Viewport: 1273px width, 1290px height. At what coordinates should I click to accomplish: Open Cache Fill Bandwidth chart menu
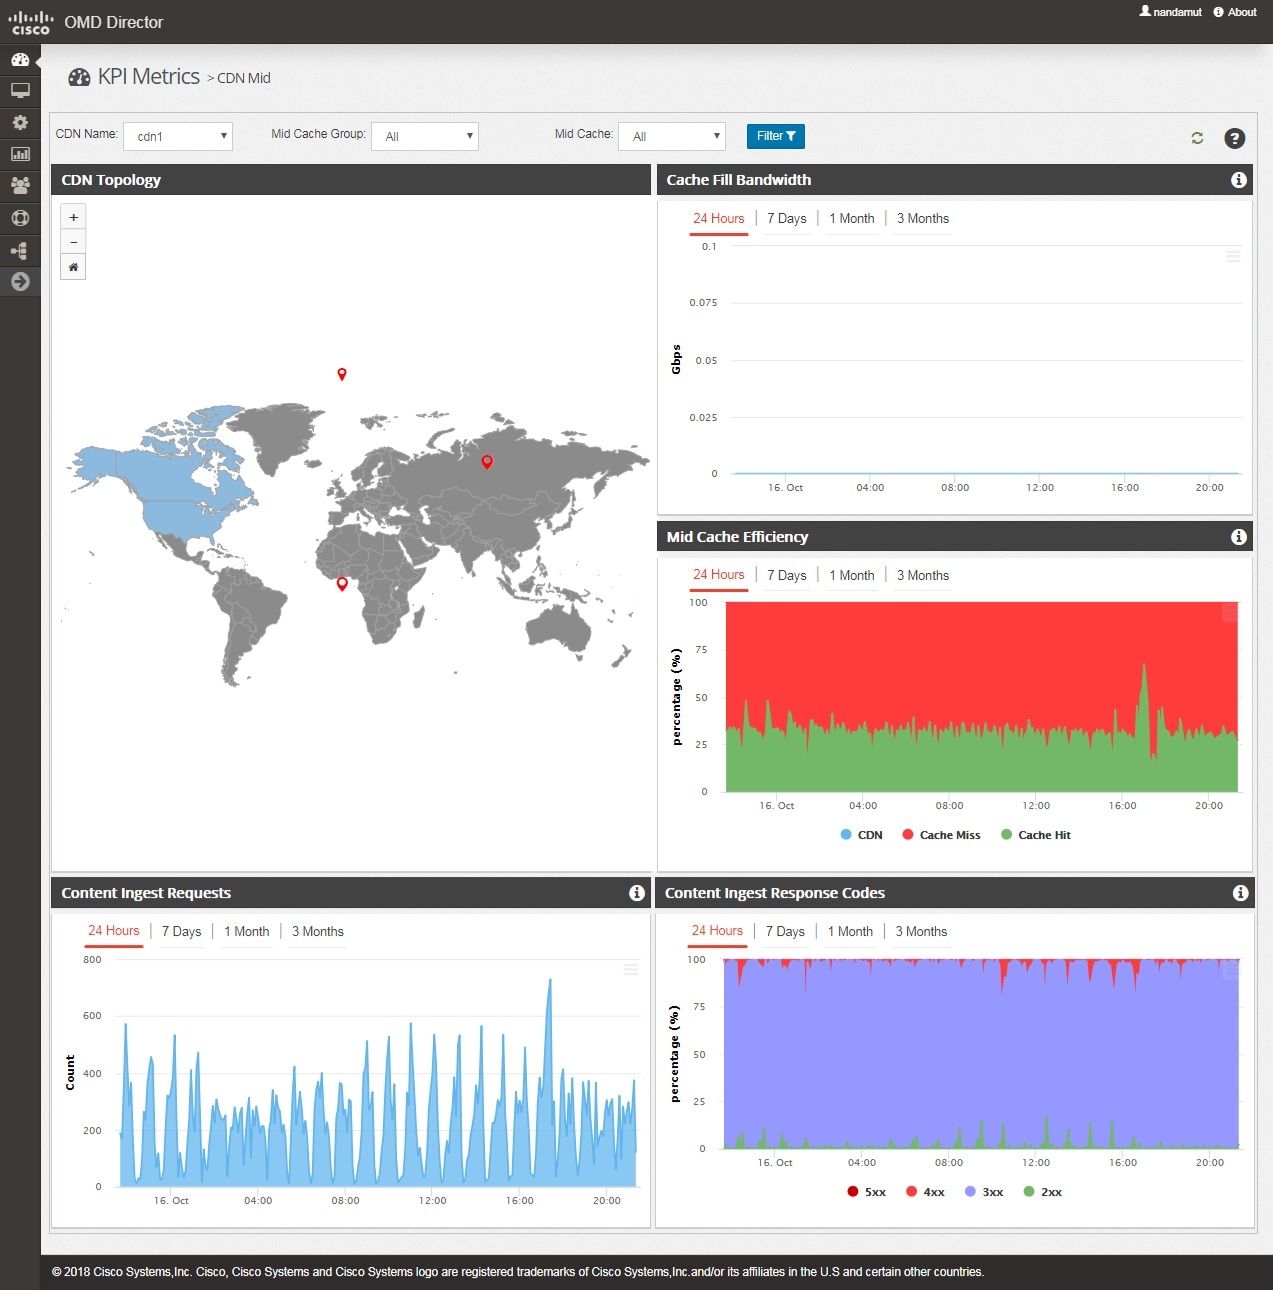(x=1233, y=256)
